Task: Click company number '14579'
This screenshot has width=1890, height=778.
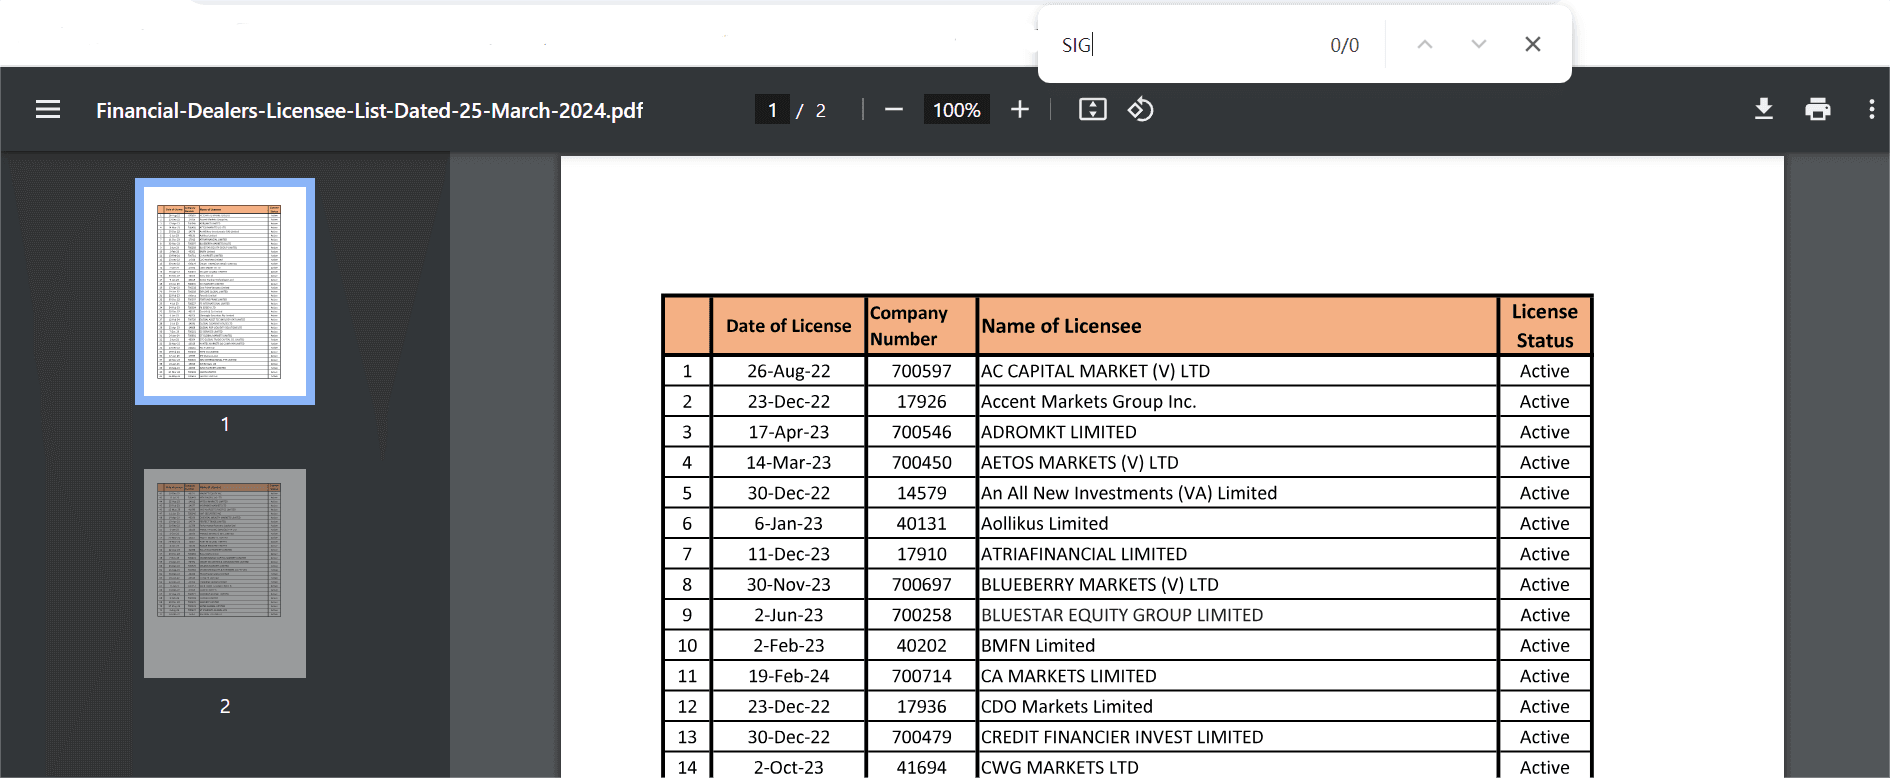Action: point(922,493)
